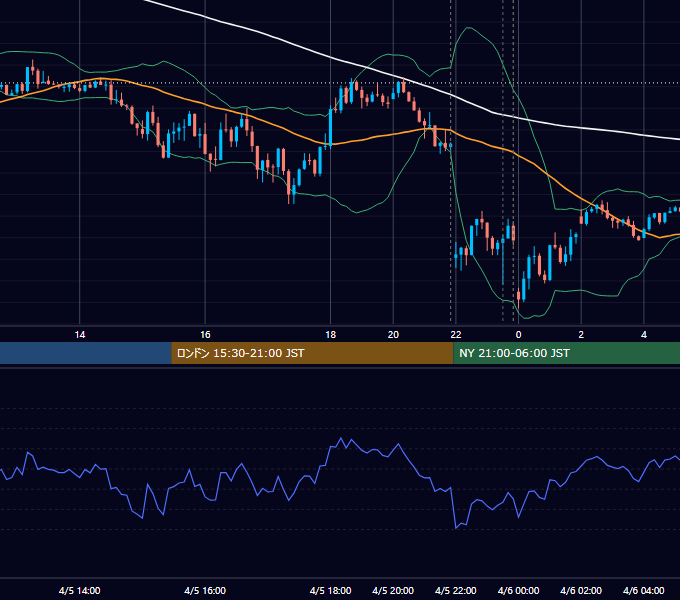This screenshot has height=600, width=680.
Task: Click the 4/5 20:00 label on indicator axis
Action: [x=393, y=590]
